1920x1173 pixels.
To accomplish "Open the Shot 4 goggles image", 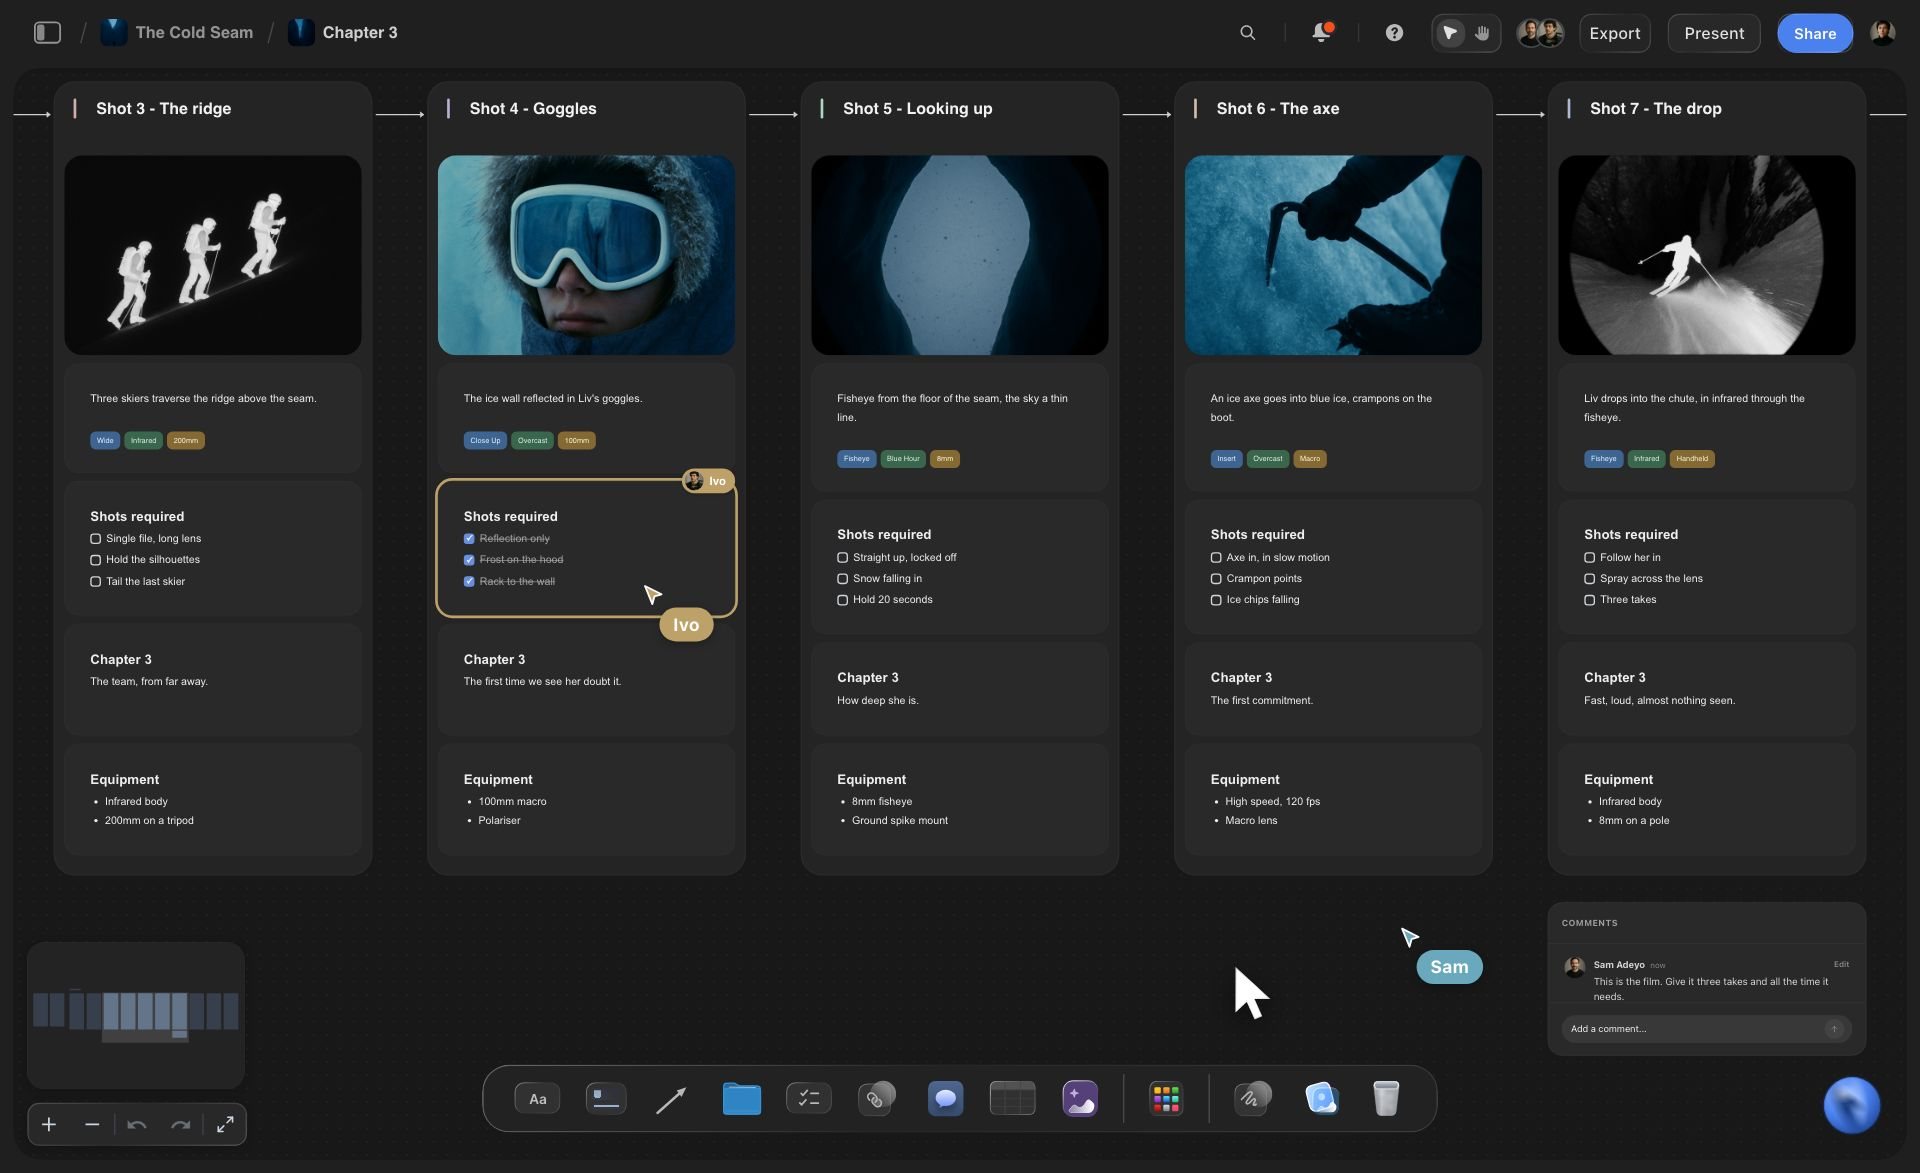I will 586,255.
